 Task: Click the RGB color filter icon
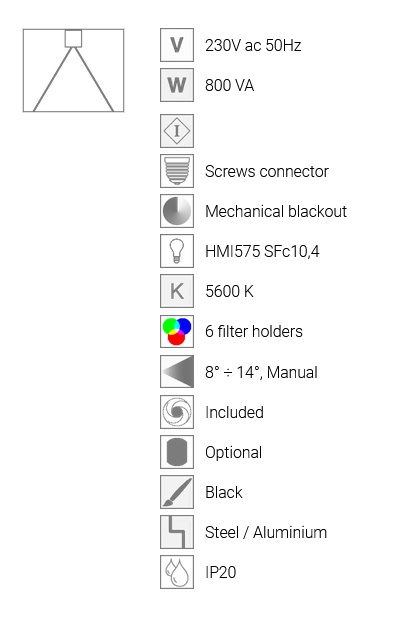click(x=177, y=331)
